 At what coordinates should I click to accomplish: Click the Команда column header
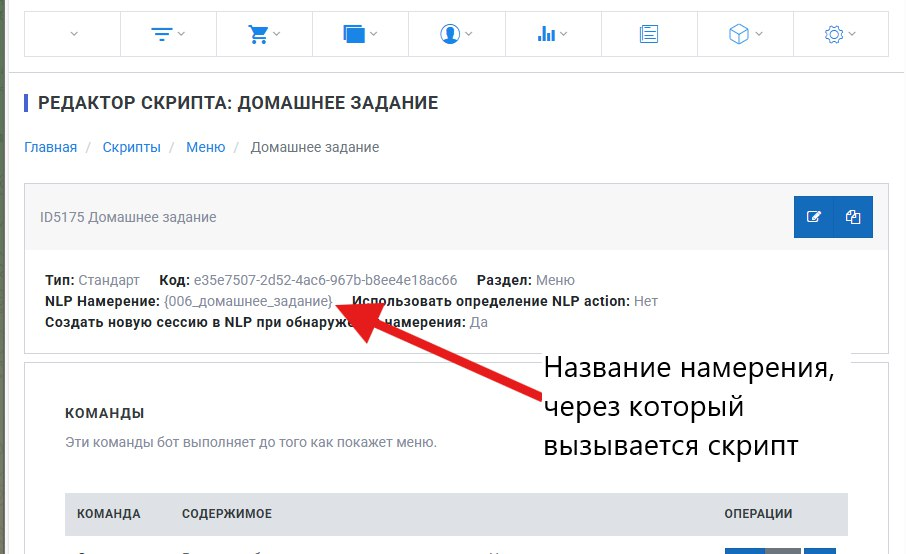click(109, 514)
